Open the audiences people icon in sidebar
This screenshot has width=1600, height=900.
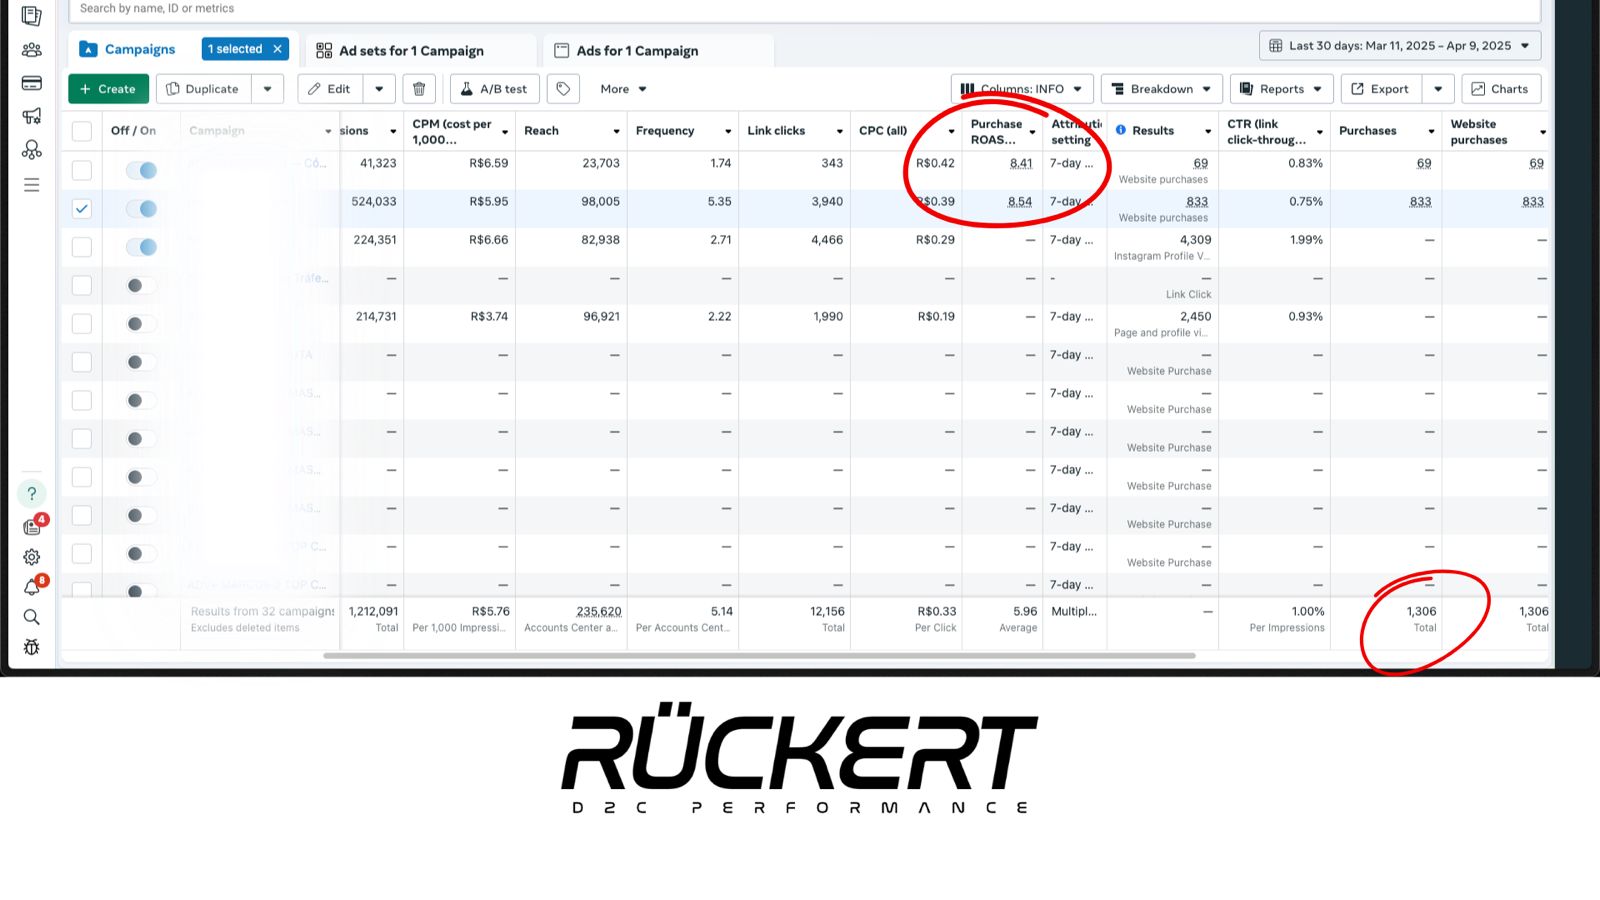tap(32, 50)
